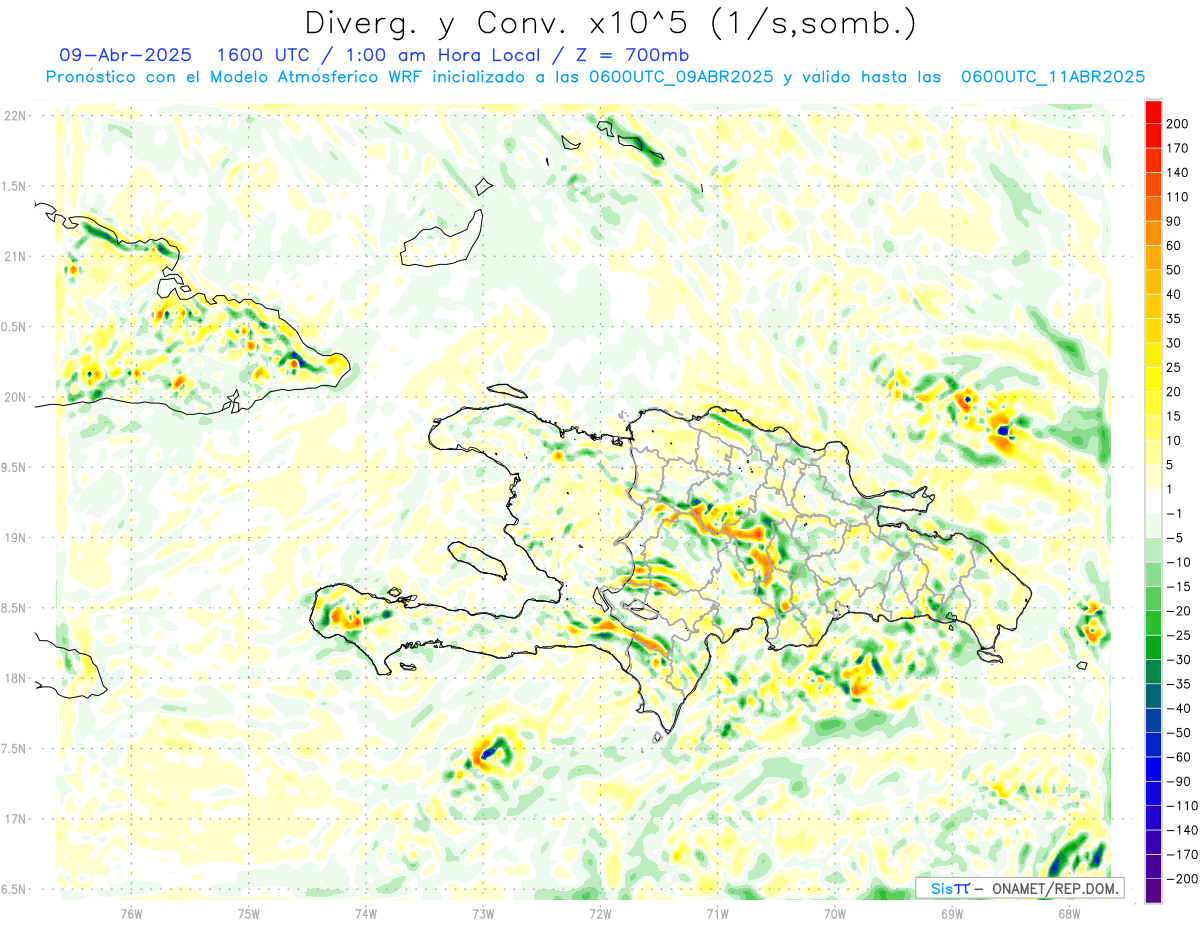Click the 'ONAMET/REP.DOM.' credit label
This screenshot has height=927, width=1200.
(1056, 888)
